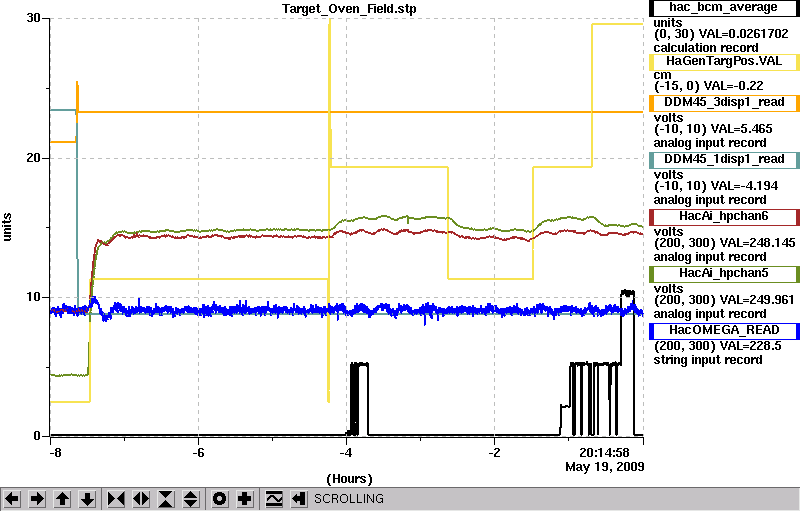
Task: Click the Target_Oven_Field.stp graph title
Action: [349, 9]
